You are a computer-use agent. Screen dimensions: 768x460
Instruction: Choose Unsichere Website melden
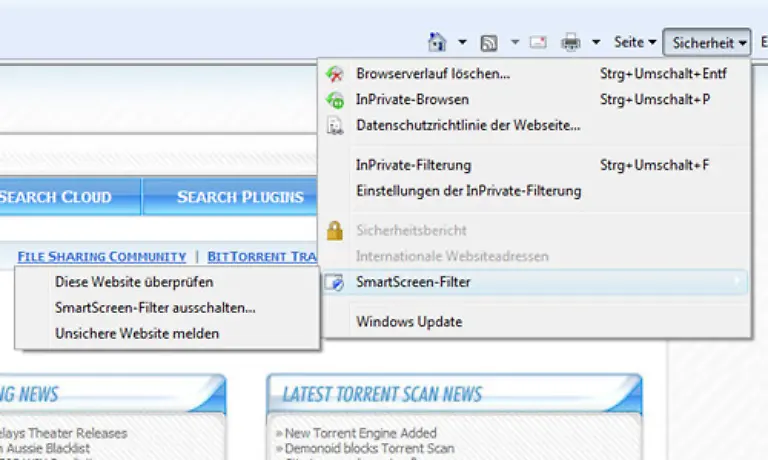(x=167, y=334)
